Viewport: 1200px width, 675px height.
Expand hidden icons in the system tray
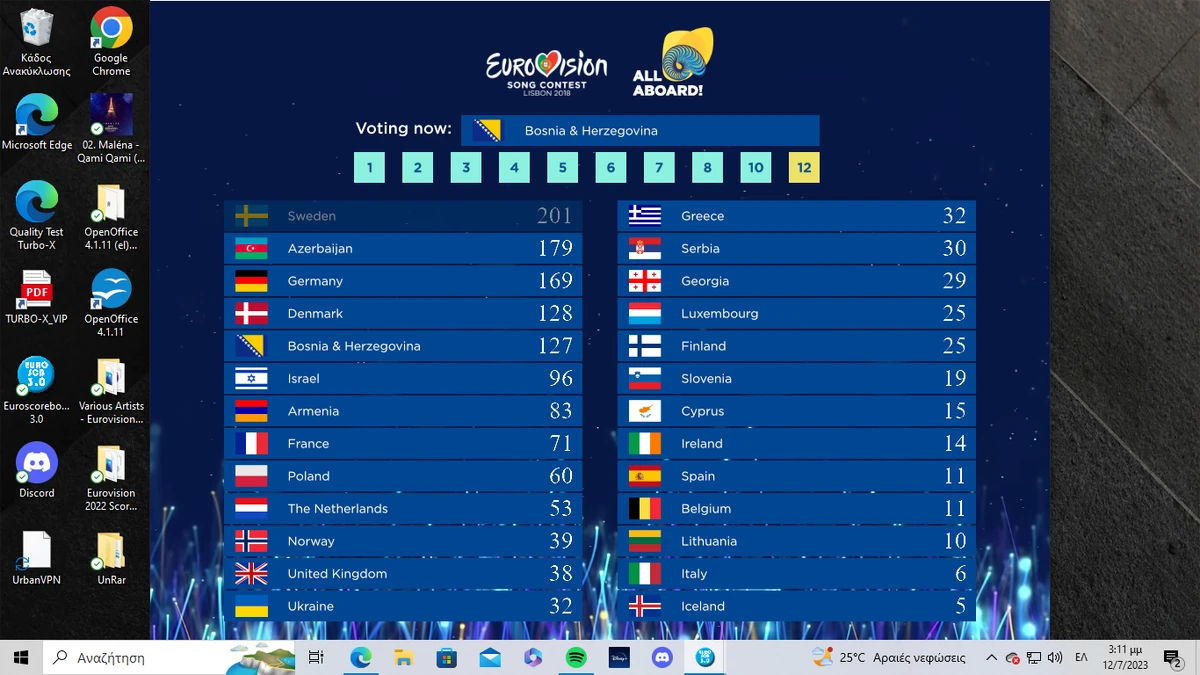pyautogui.click(x=991, y=658)
